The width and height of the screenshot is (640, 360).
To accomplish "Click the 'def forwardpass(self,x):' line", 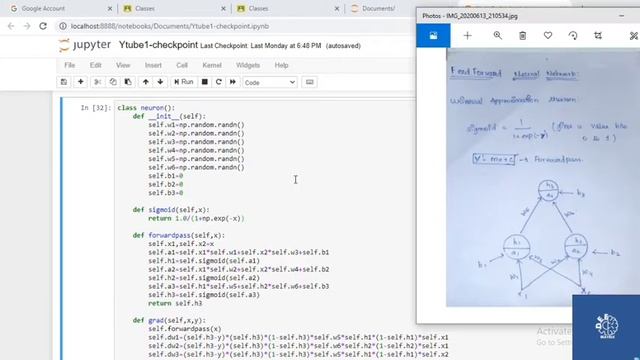I will click(x=179, y=236).
